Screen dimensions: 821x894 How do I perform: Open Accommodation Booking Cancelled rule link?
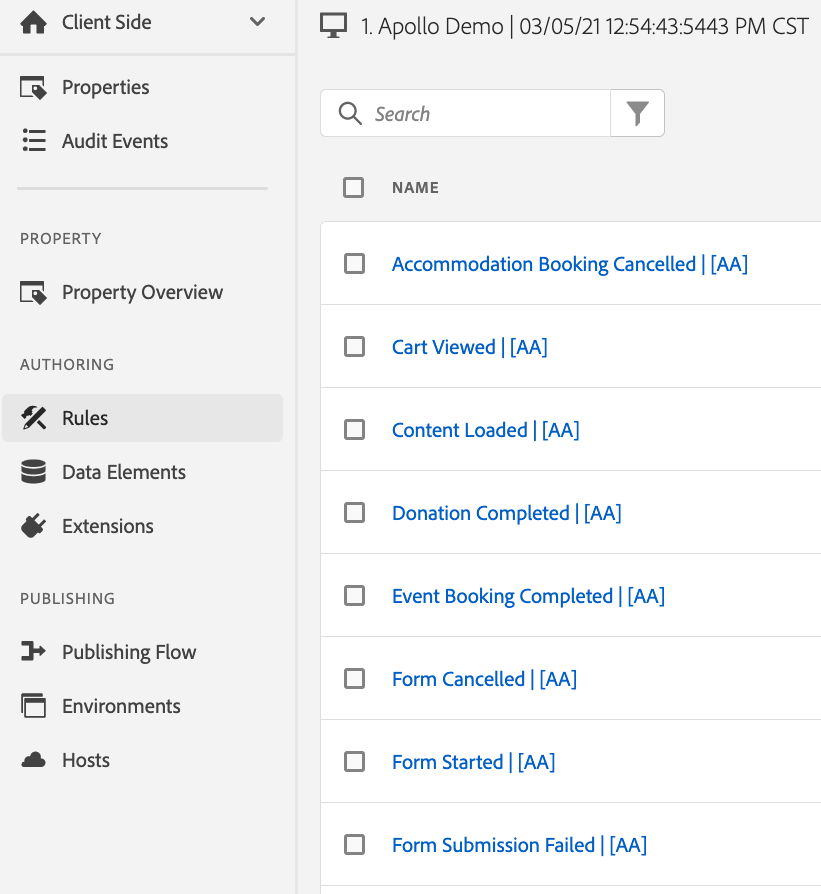tap(570, 264)
